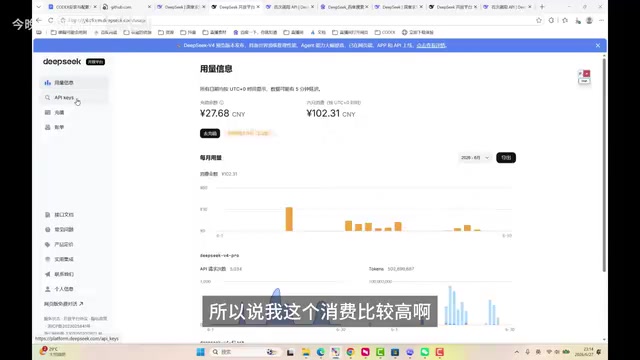Click the Windows taskbar search box

245,352
